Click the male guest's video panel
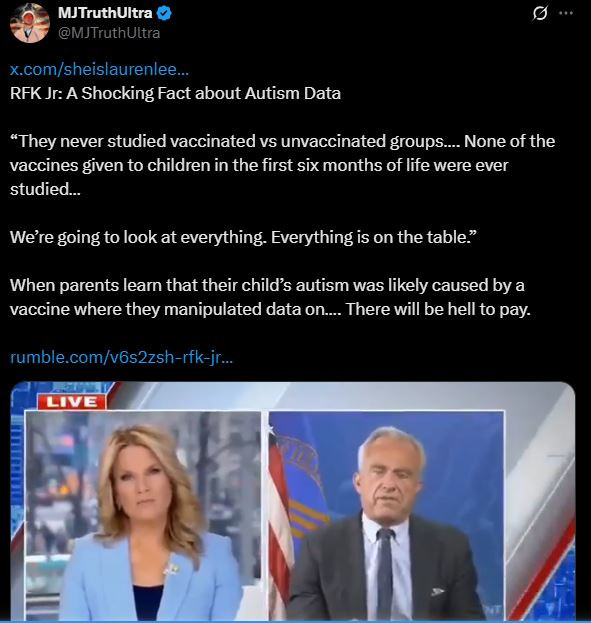 (386, 515)
